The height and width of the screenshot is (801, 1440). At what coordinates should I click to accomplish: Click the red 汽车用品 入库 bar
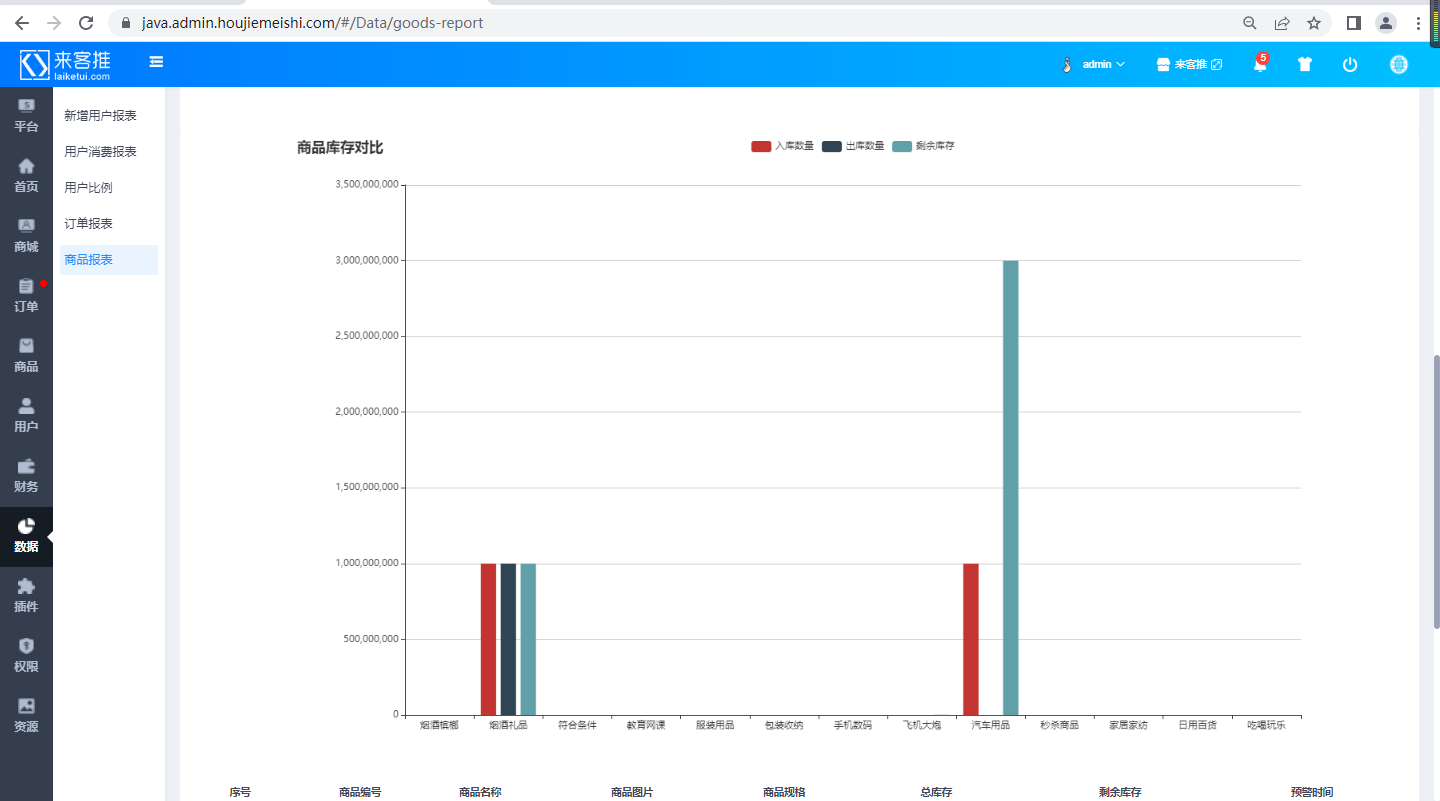click(x=971, y=639)
